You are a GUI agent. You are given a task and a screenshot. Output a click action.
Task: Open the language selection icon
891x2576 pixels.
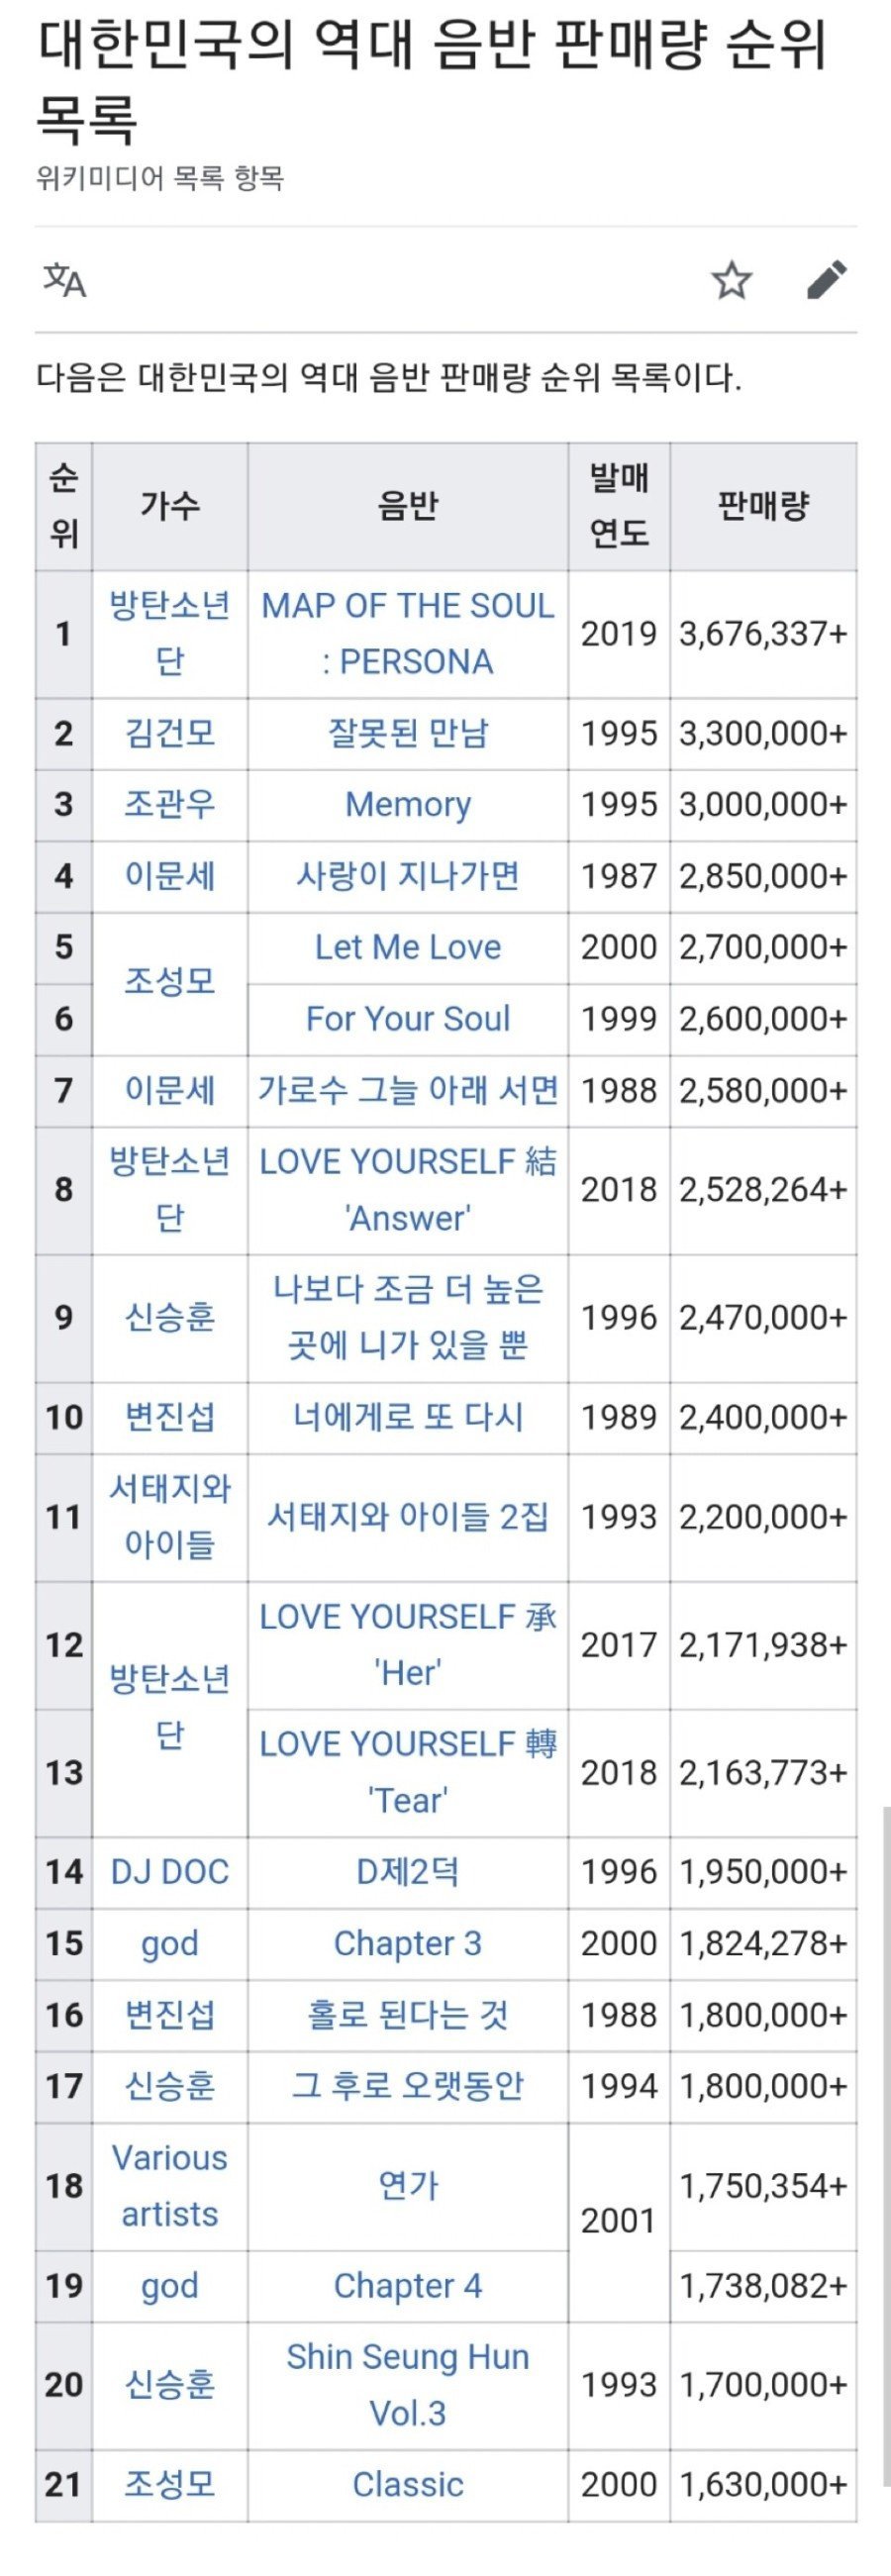65,280
